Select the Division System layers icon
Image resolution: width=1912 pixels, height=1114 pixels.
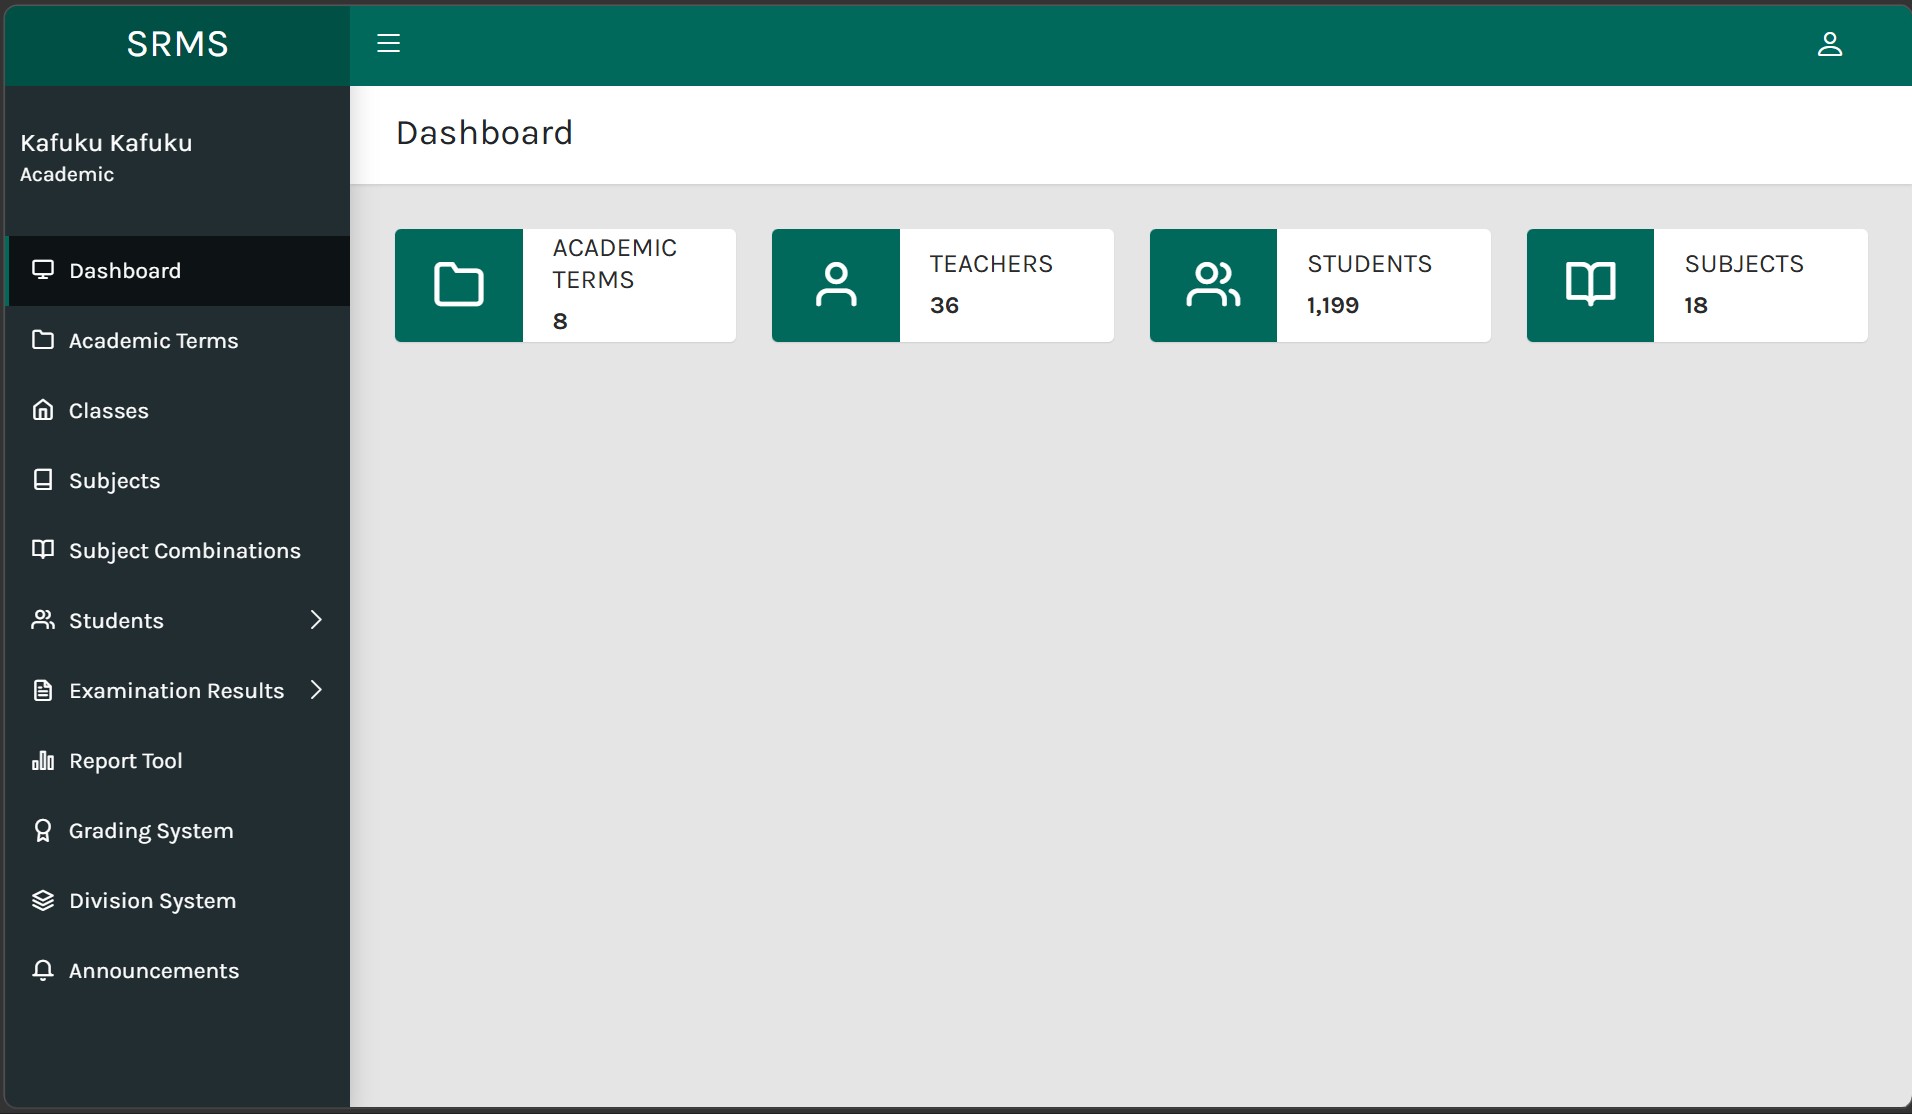pyautogui.click(x=43, y=900)
